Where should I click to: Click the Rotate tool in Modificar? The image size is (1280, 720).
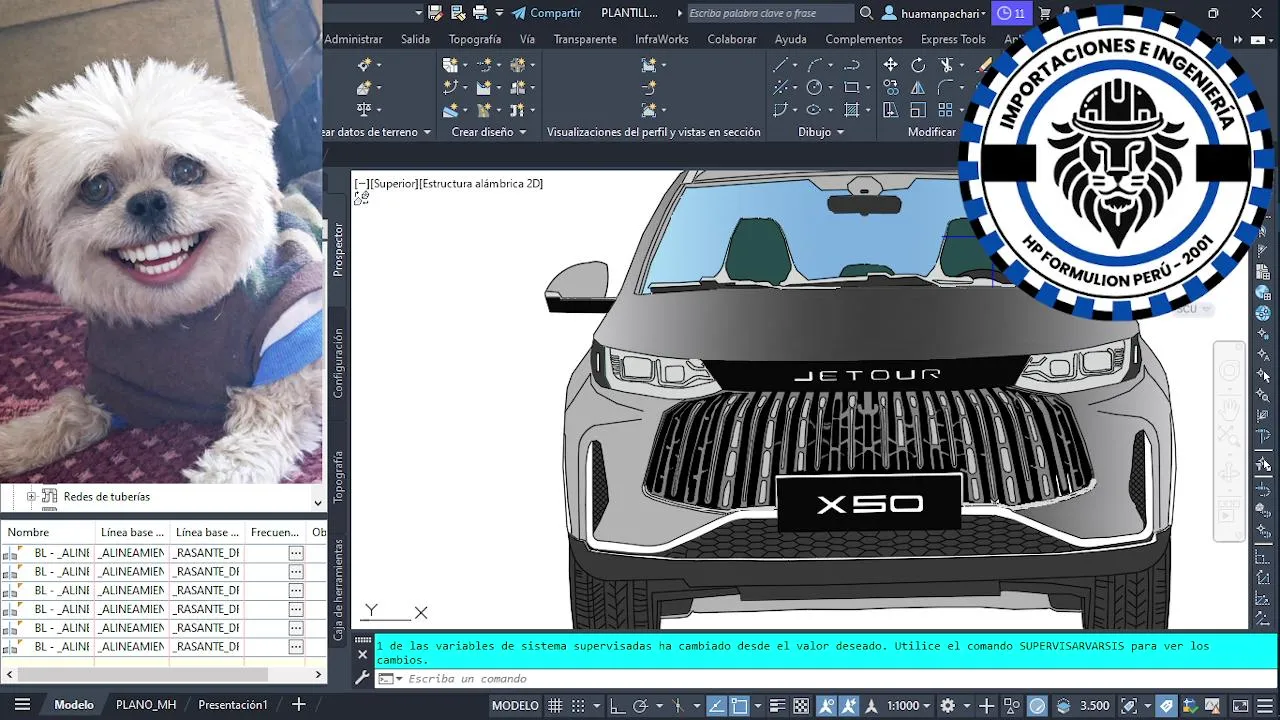pyautogui.click(x=918, y=64)
